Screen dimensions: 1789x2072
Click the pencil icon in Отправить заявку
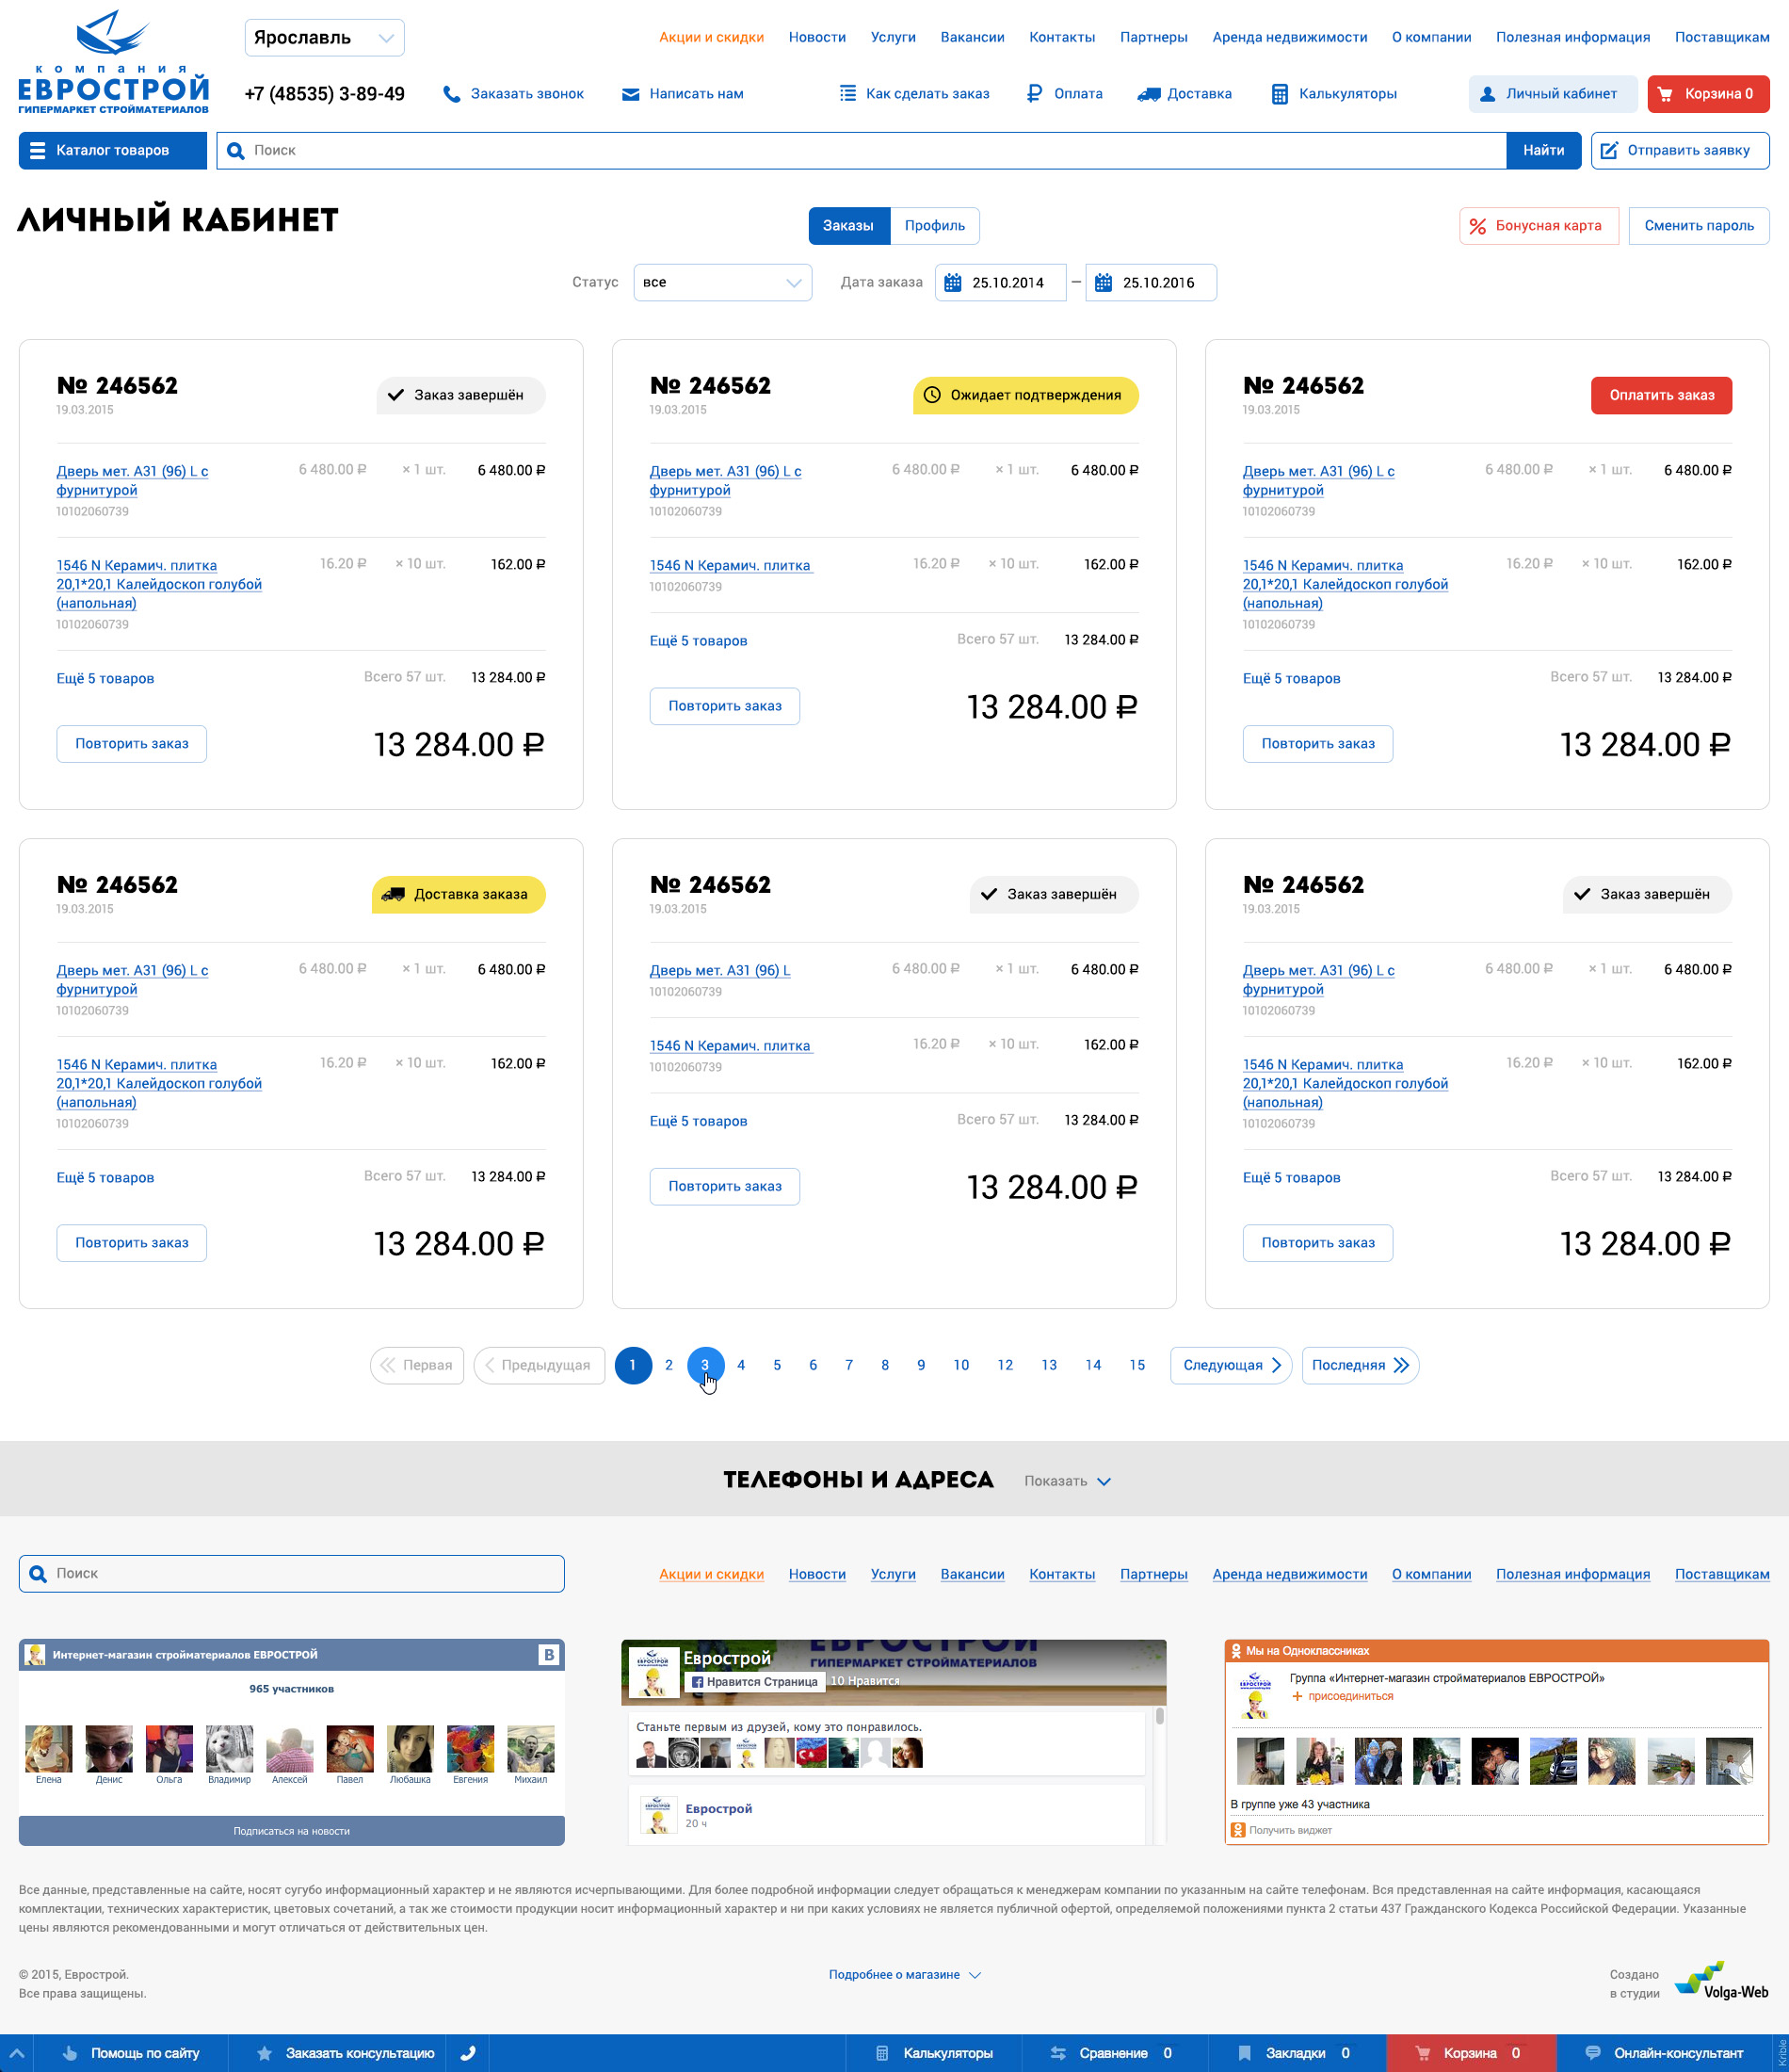coord(1609,150)
